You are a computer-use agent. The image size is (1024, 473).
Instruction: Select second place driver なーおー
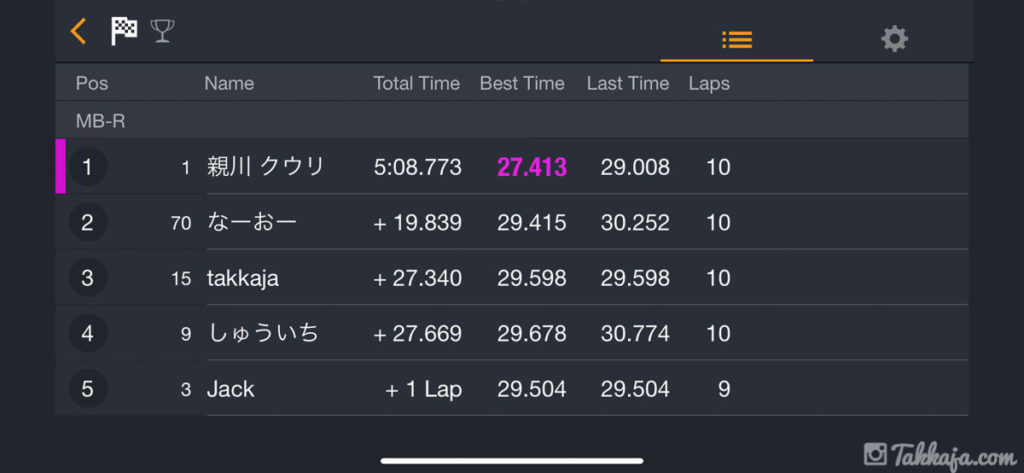click(x=252, y=222)
